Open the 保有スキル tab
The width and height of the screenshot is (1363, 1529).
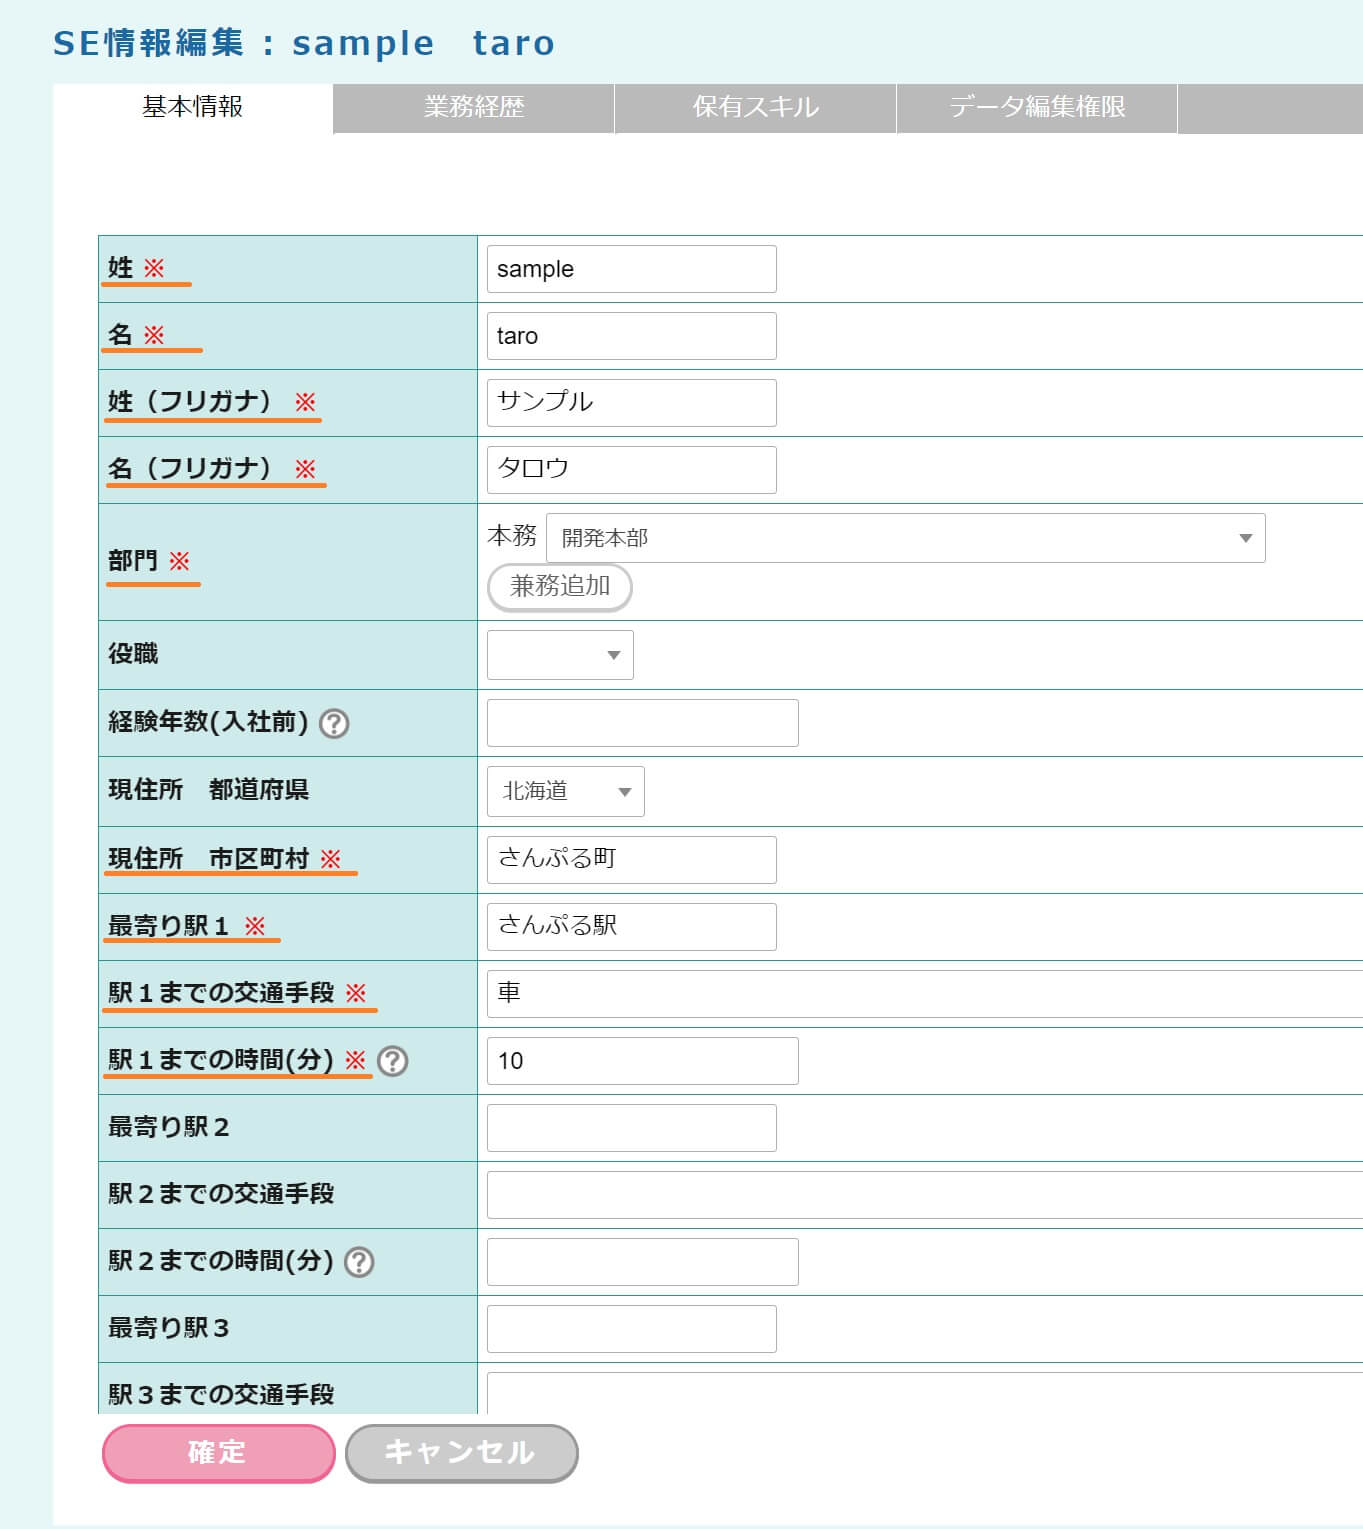click(755, 107)
